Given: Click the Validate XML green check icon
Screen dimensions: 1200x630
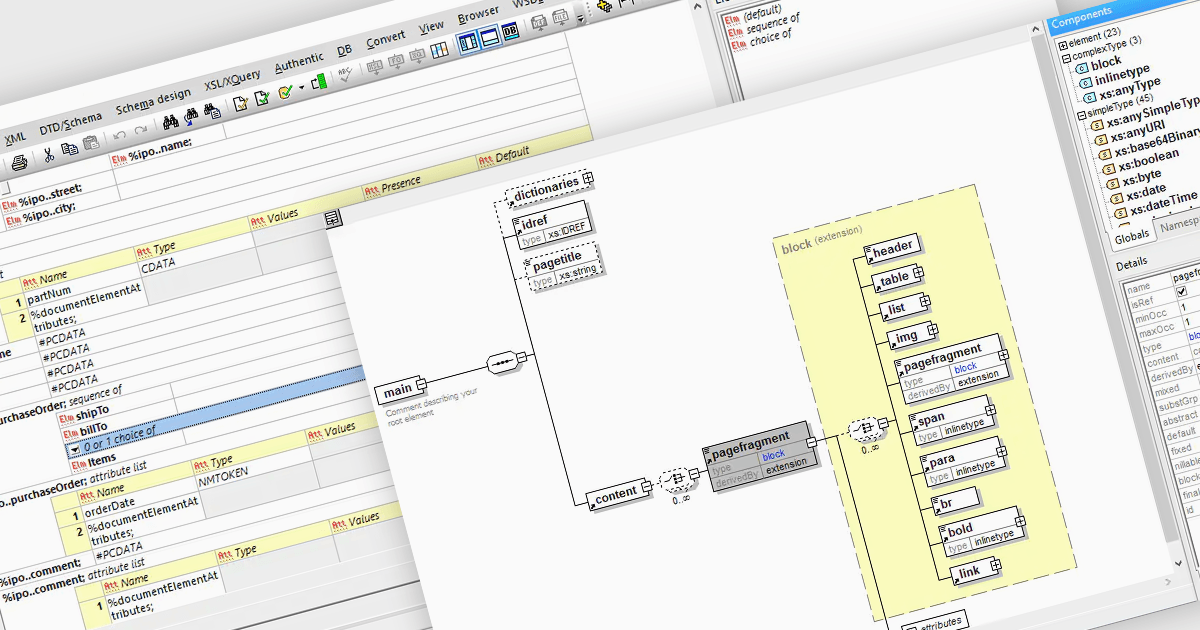Looking at the screenshot, I should coord(262,97).
